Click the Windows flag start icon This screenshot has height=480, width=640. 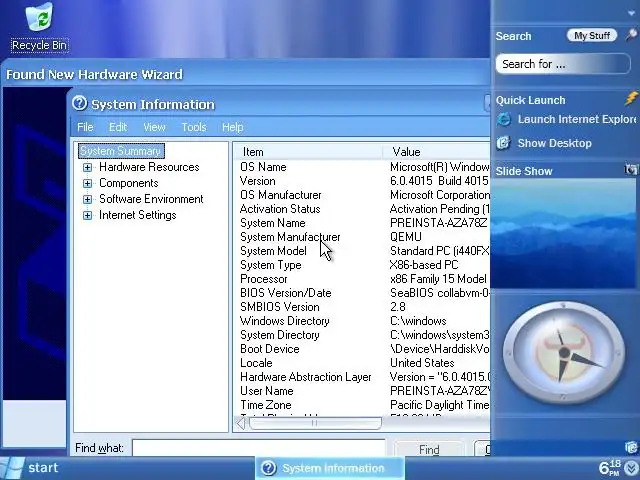point(12,468)
